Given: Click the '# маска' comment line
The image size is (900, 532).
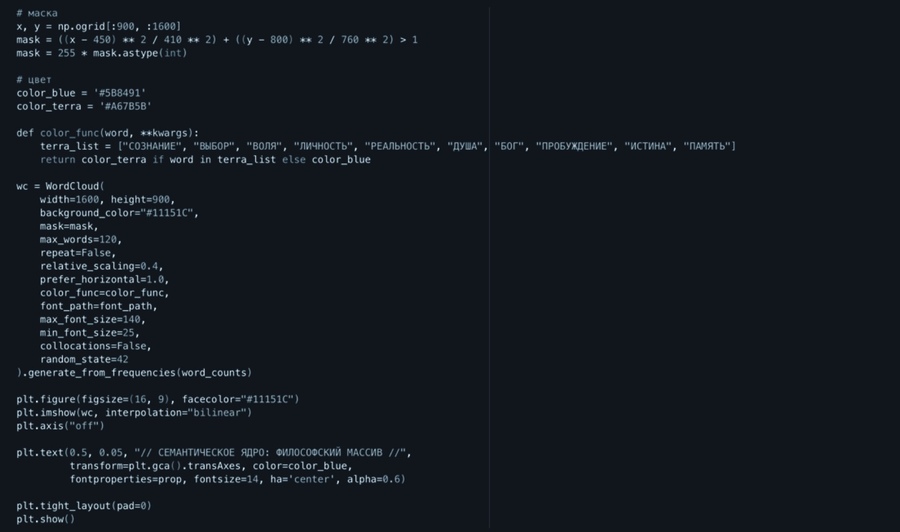Looking at the screenshot, I should pos(37,12).
